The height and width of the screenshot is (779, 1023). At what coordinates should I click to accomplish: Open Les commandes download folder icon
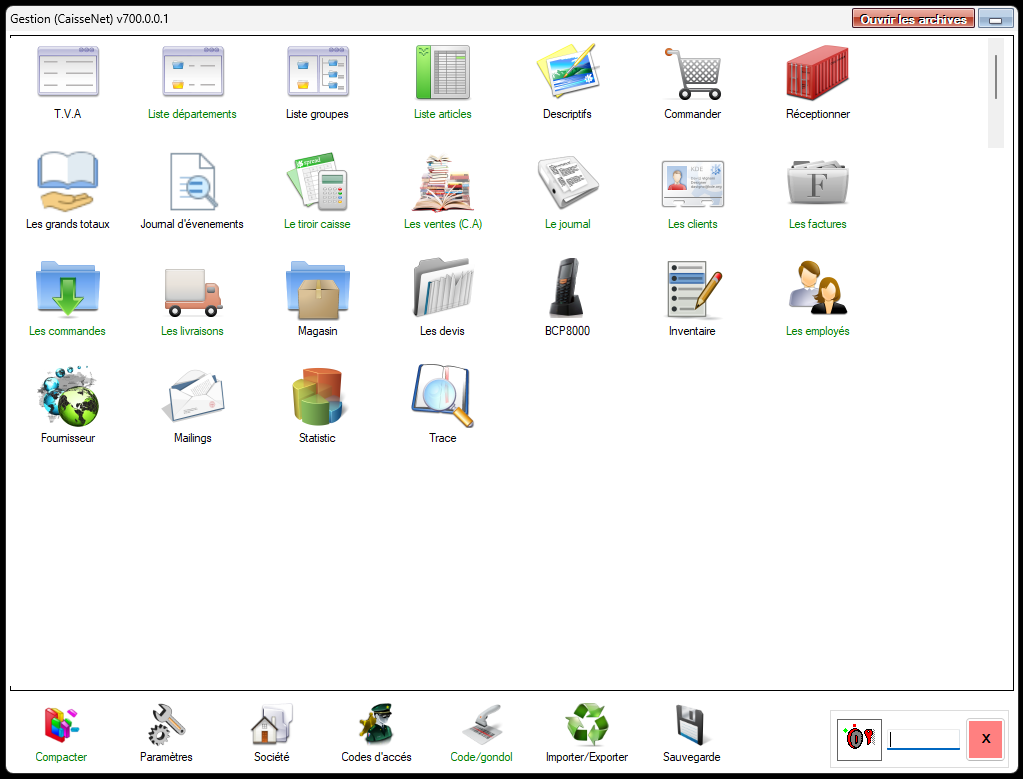click(x=68, y=288)
